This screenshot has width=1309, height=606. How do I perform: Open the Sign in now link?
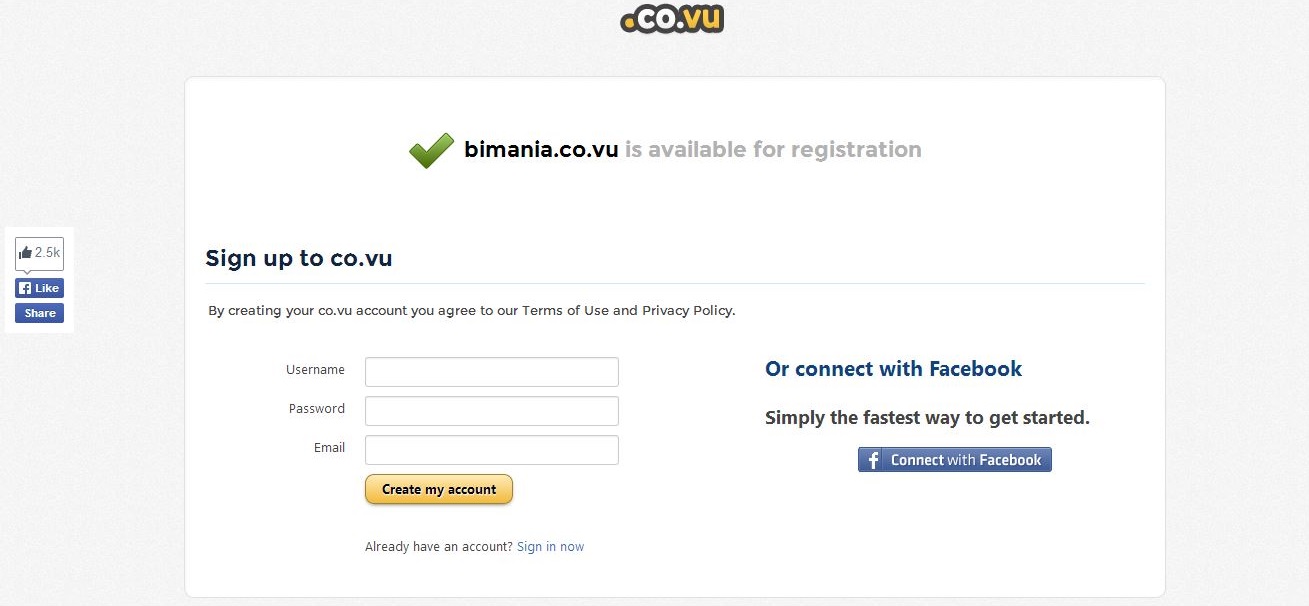point(551,547)
